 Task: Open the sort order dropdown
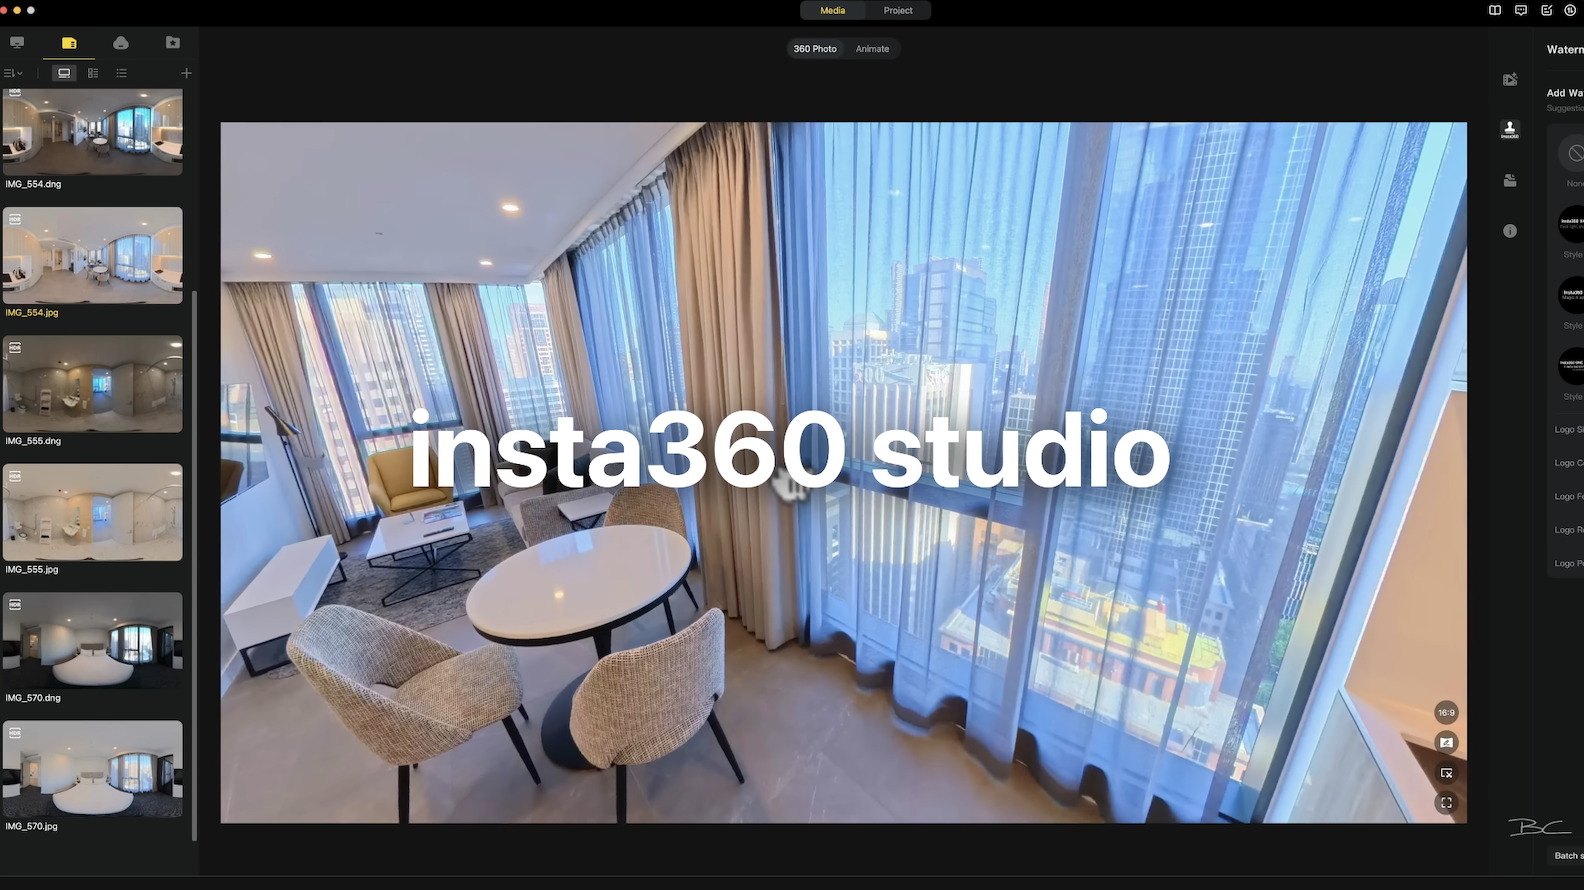coord(13,73)
